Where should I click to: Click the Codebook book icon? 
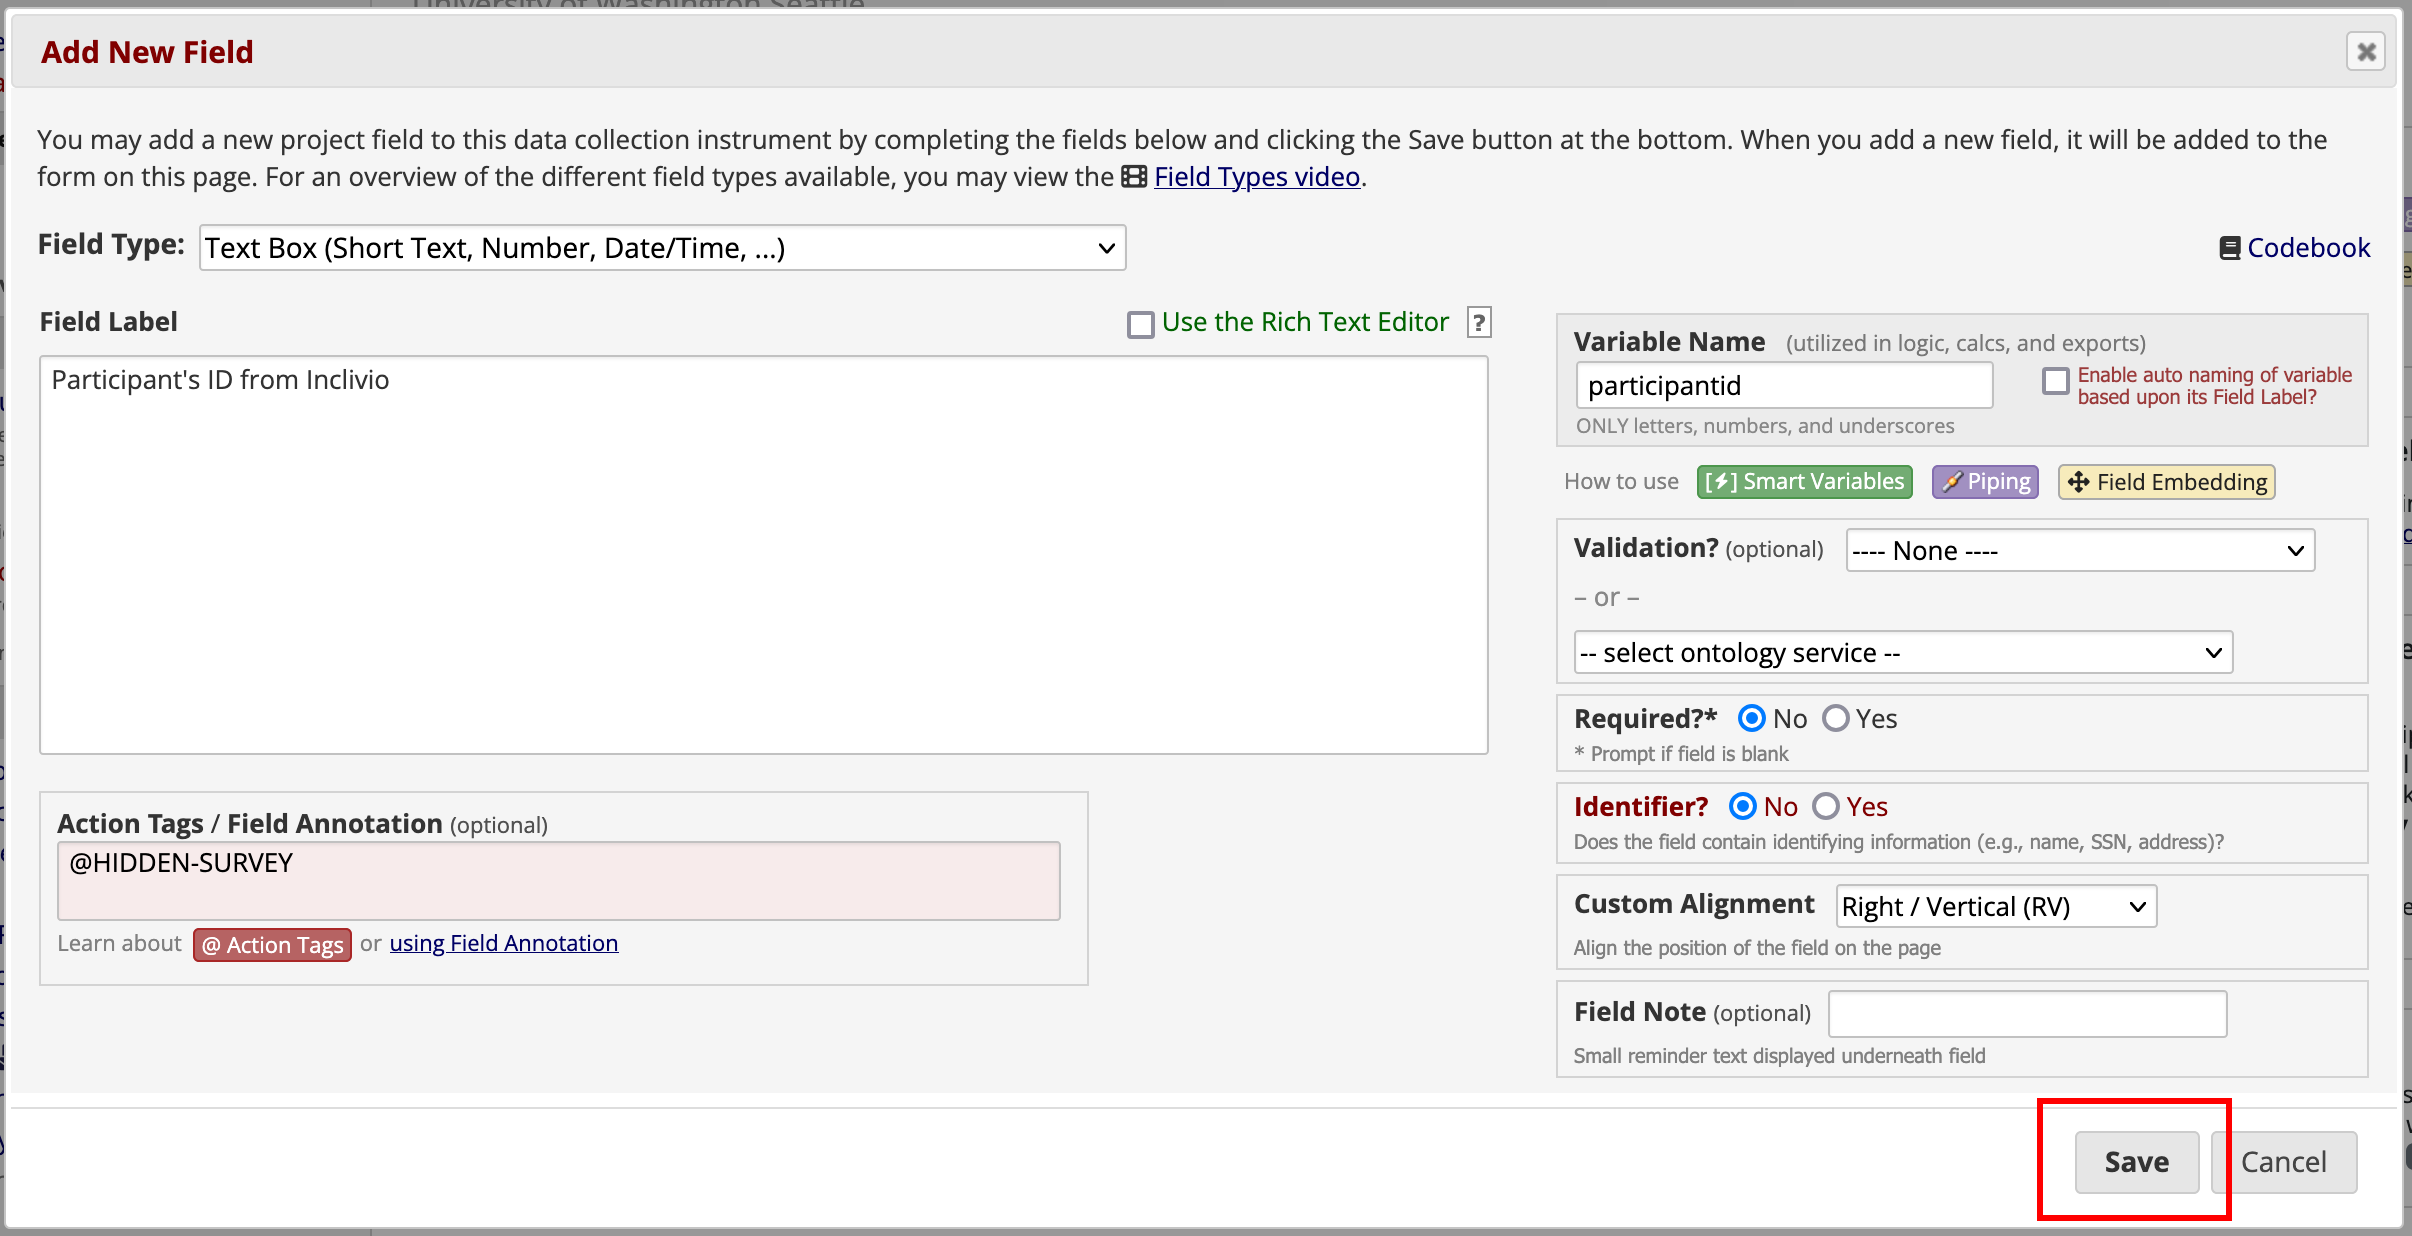click(x=2229, y=248)
